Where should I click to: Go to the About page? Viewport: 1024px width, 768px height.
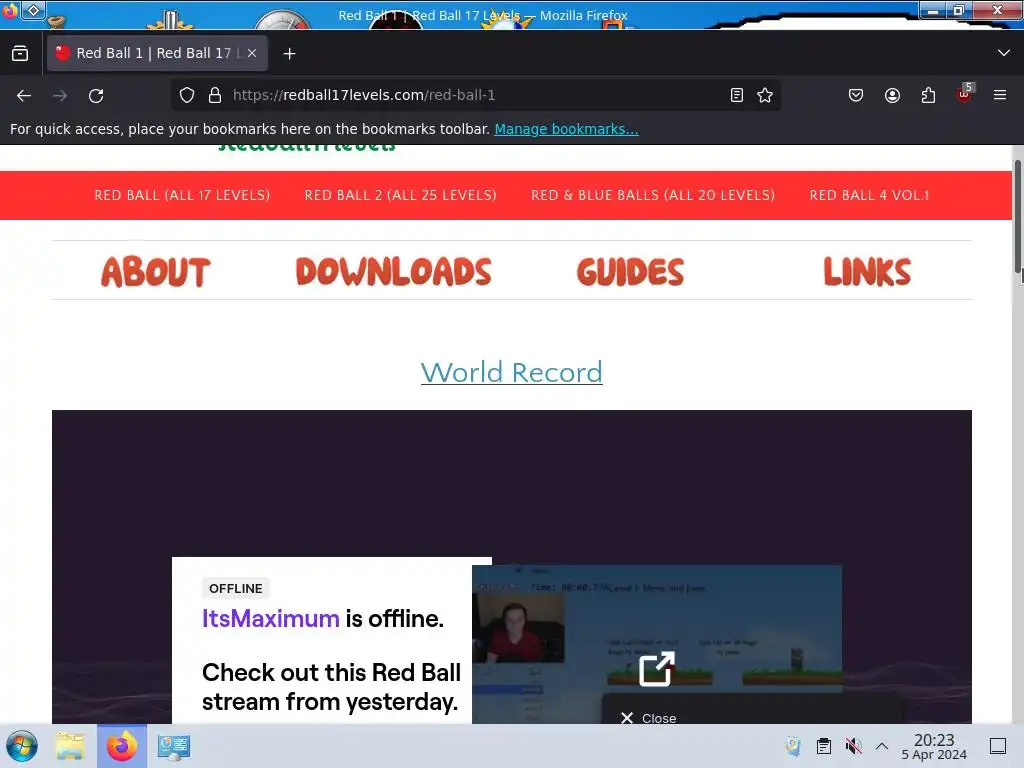[156, 272]
